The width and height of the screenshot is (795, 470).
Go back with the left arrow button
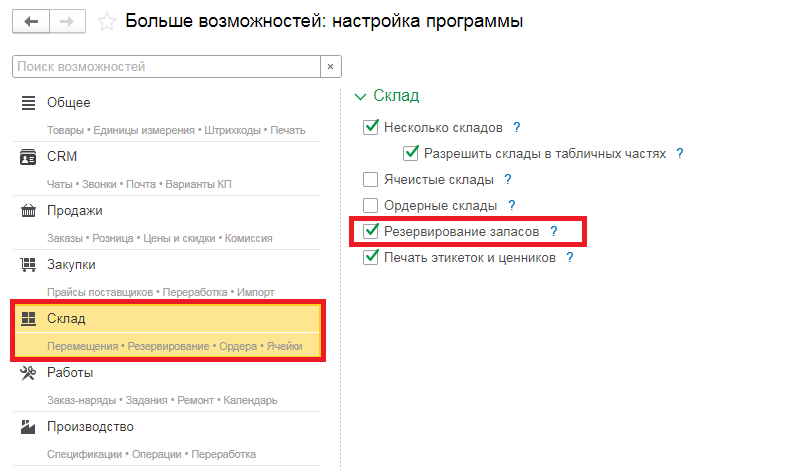point(31,21)
